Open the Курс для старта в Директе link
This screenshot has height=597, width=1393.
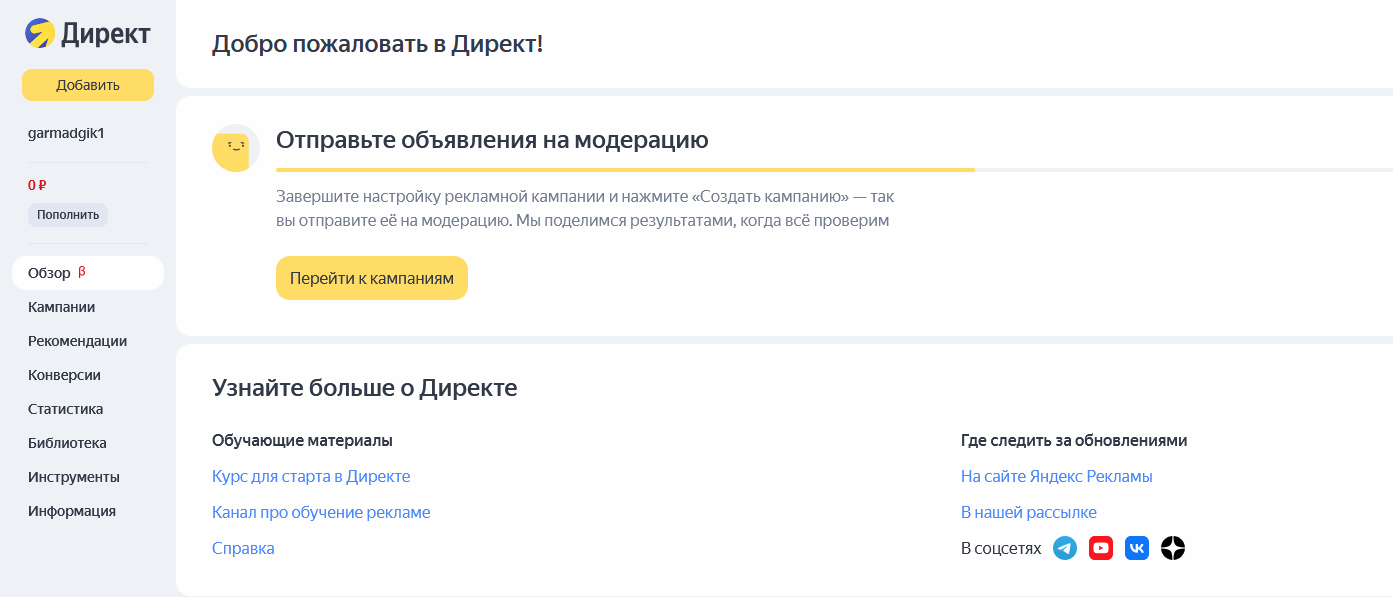pyautogui.click(x=311, y=477)
